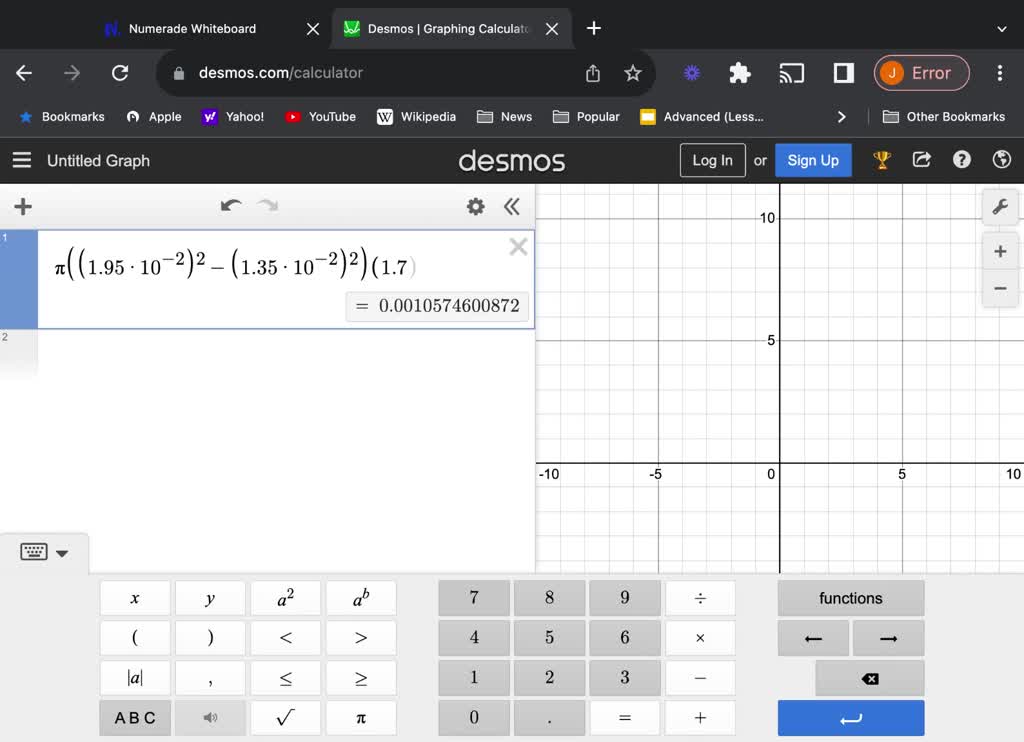
Task: Open the functions keypad menu
Action: click(x=850, y=598)
